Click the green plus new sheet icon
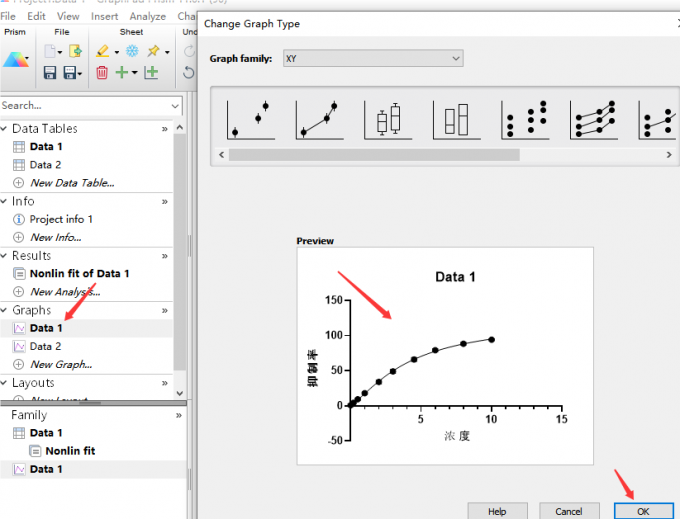This screenshot has height=519, width=680. click(x=122, y=72)
